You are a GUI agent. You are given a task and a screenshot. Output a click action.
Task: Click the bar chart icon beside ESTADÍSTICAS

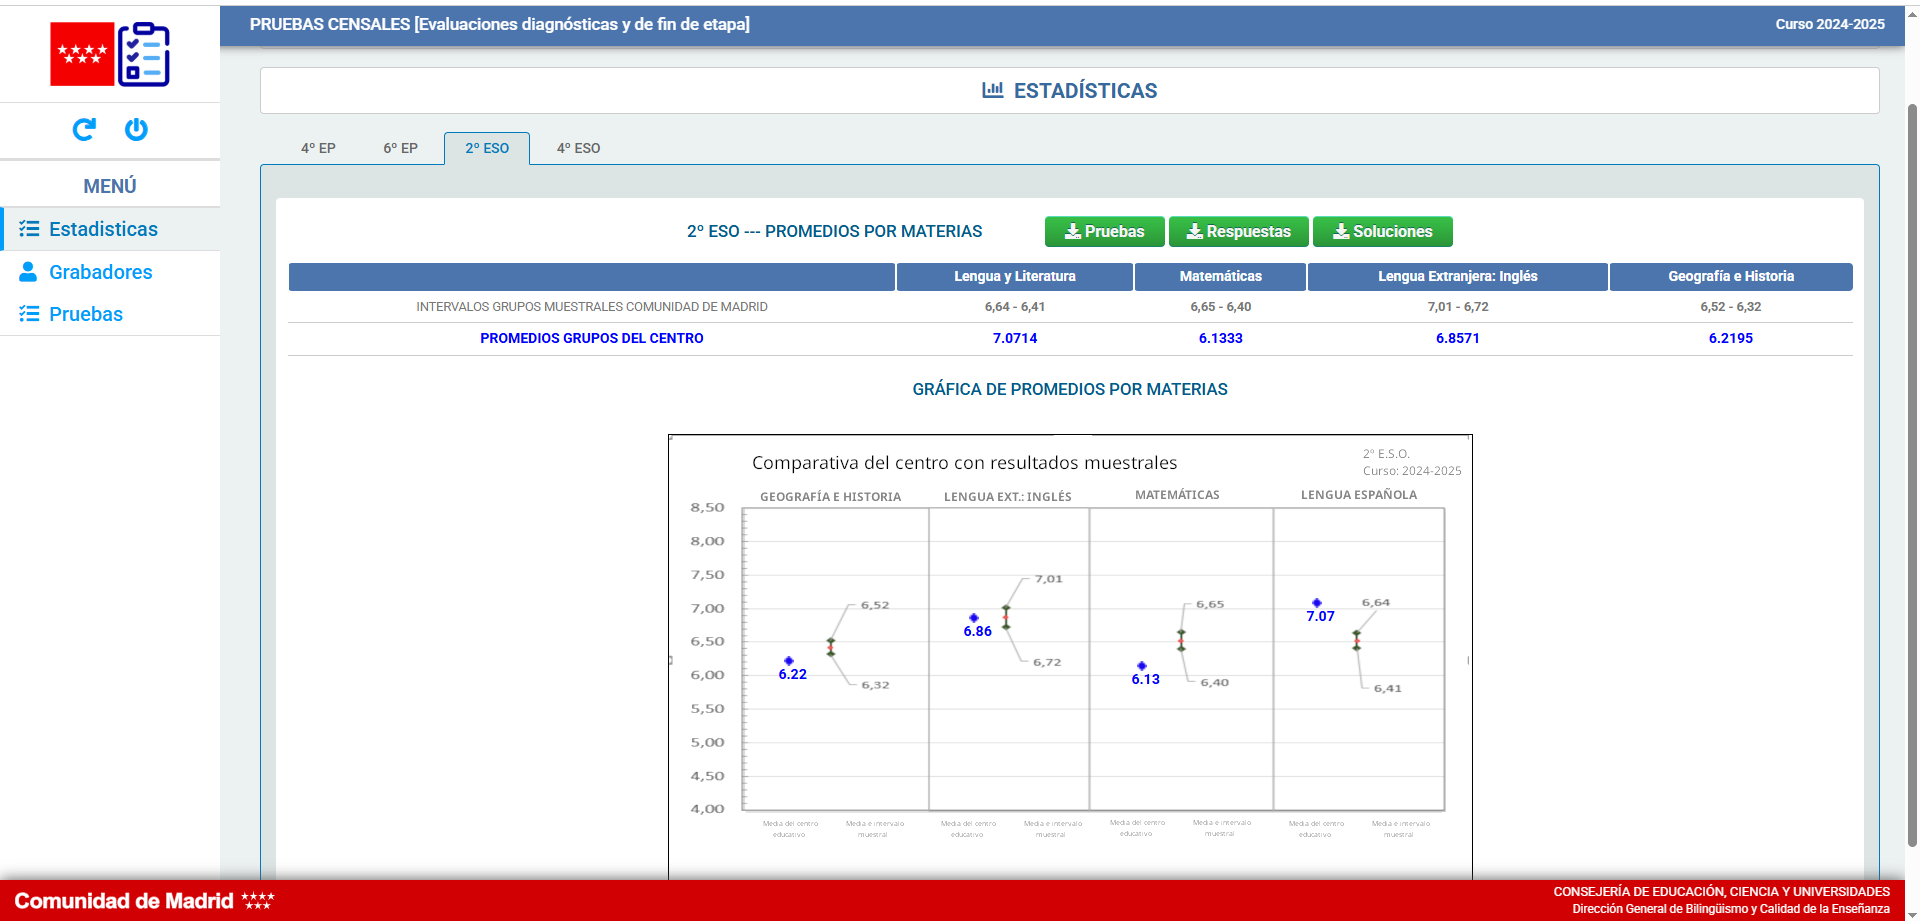992,90
